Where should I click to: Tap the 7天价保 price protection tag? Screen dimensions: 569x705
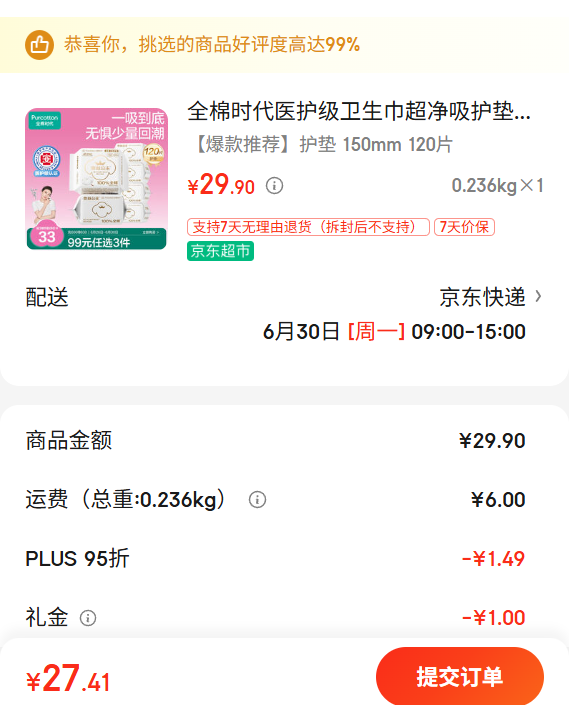tap(464, 227)
